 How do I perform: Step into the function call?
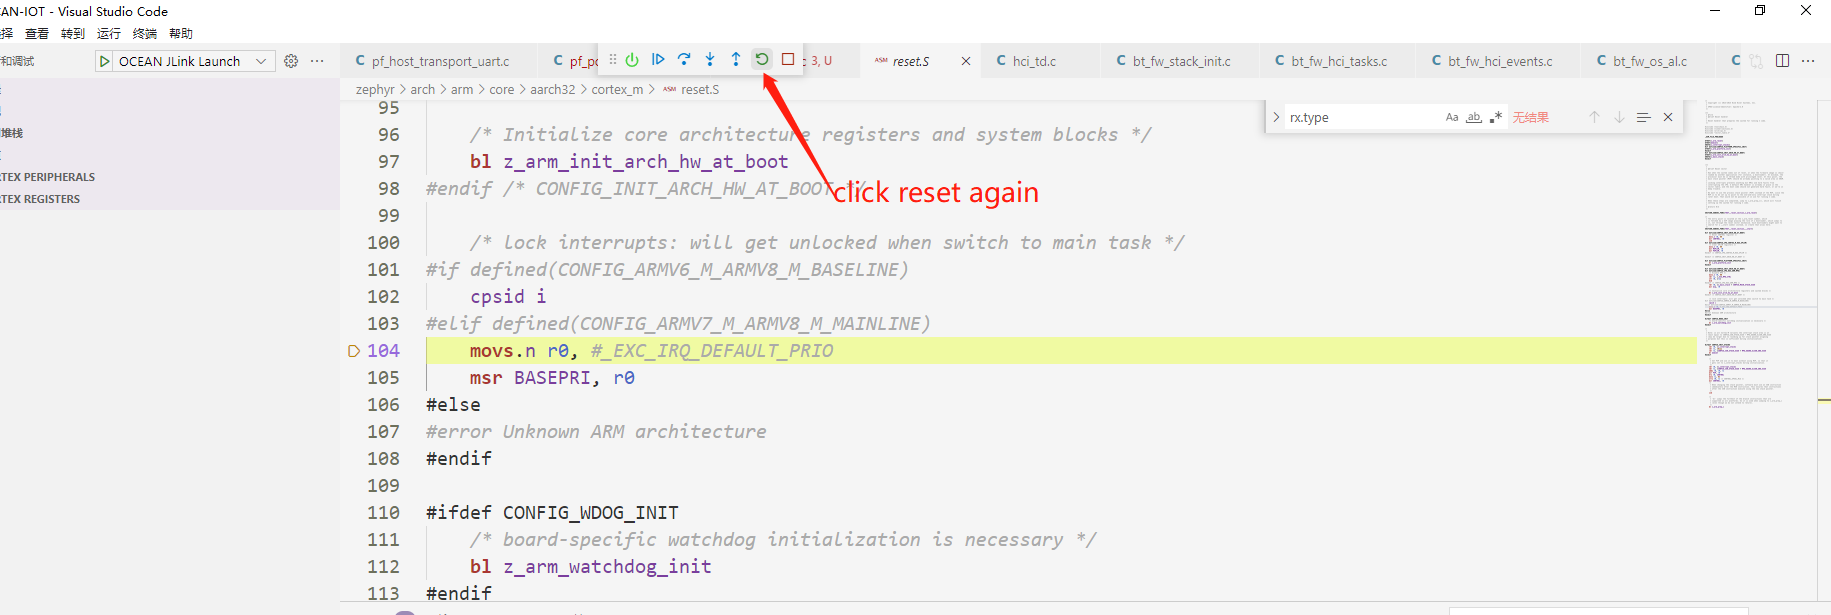click(x=710, y=60)
